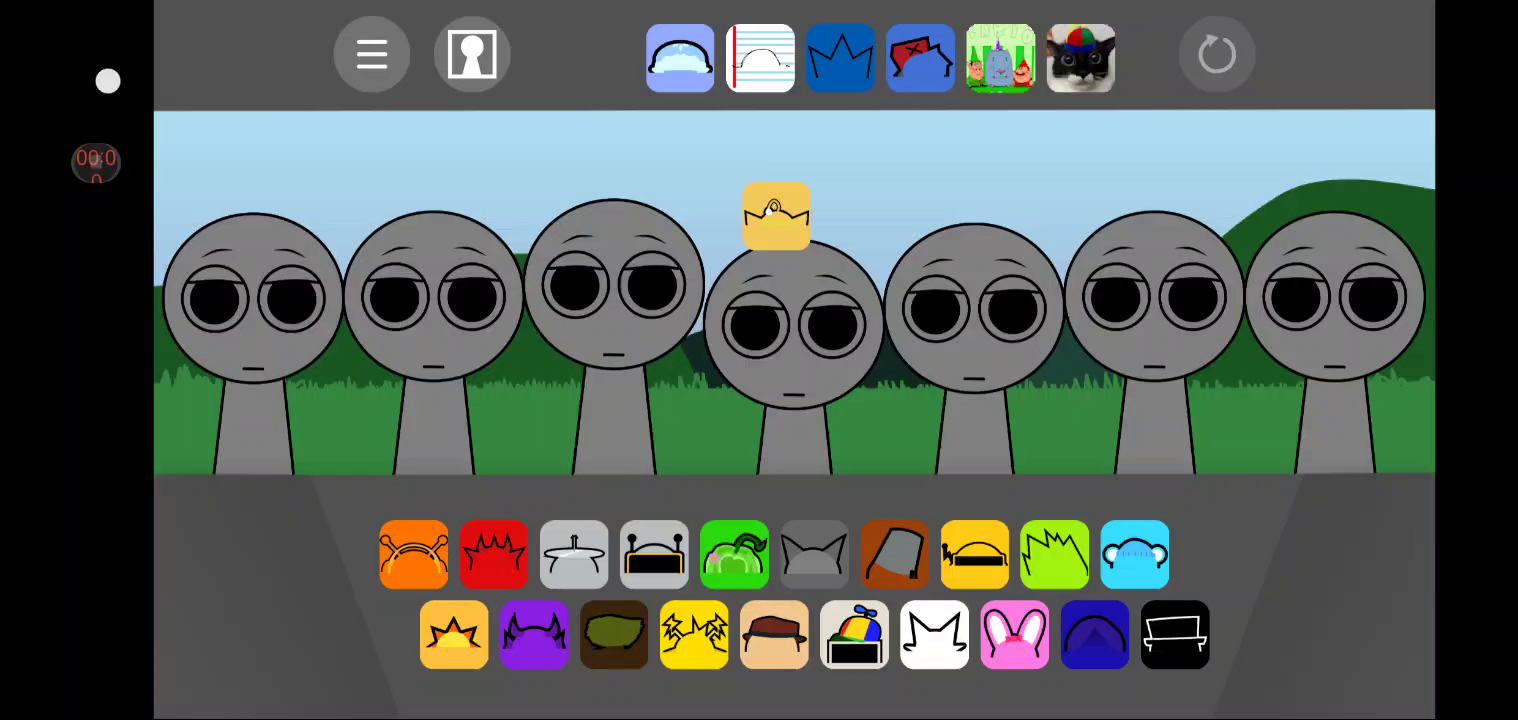
Task: Select the blue bonus icon with red shape
Action: point(920,58)
